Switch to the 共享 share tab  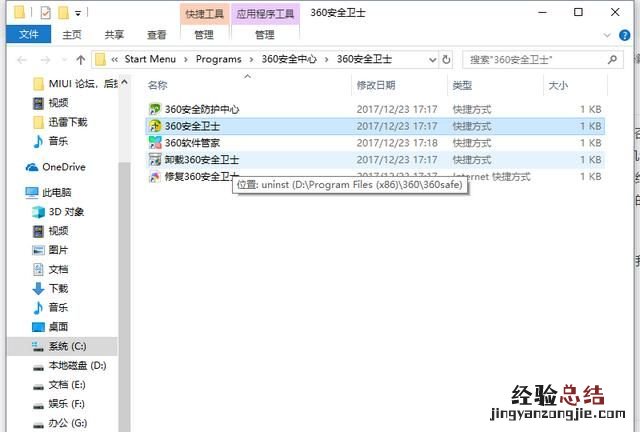coord(114,34)
